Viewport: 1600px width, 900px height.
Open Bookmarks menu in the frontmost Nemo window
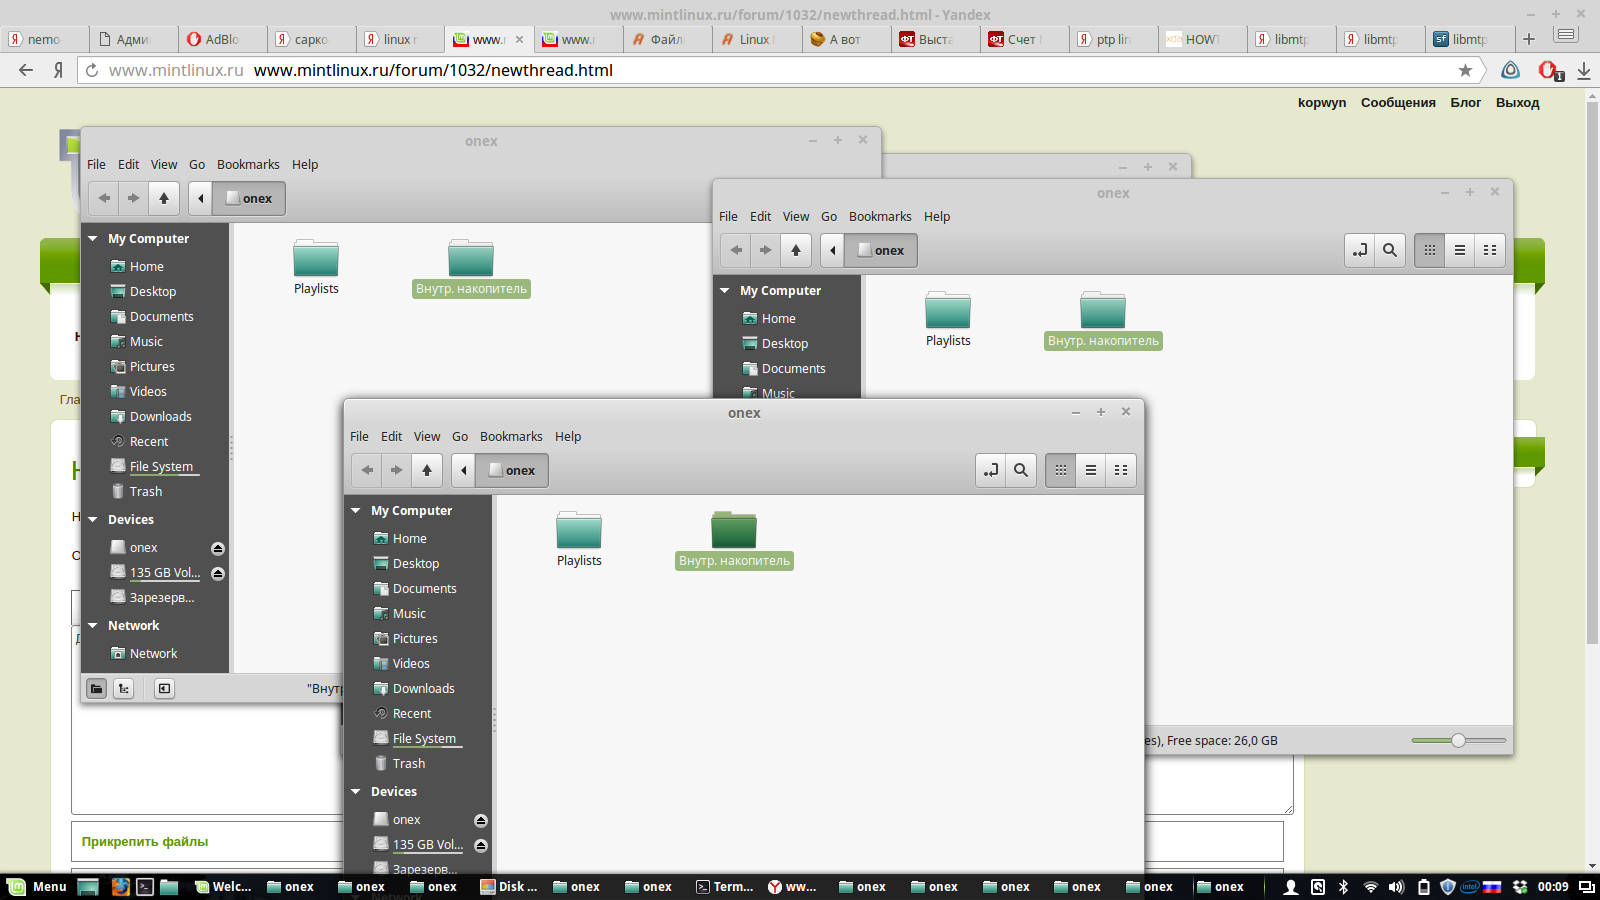point(511,437)
